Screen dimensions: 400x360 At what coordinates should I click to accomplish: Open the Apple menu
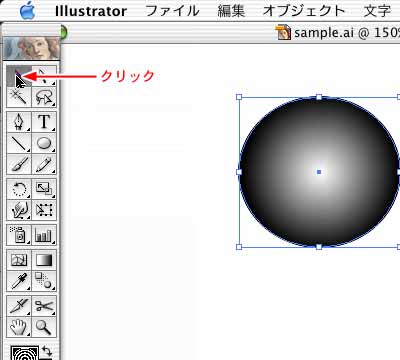(28, 11)
